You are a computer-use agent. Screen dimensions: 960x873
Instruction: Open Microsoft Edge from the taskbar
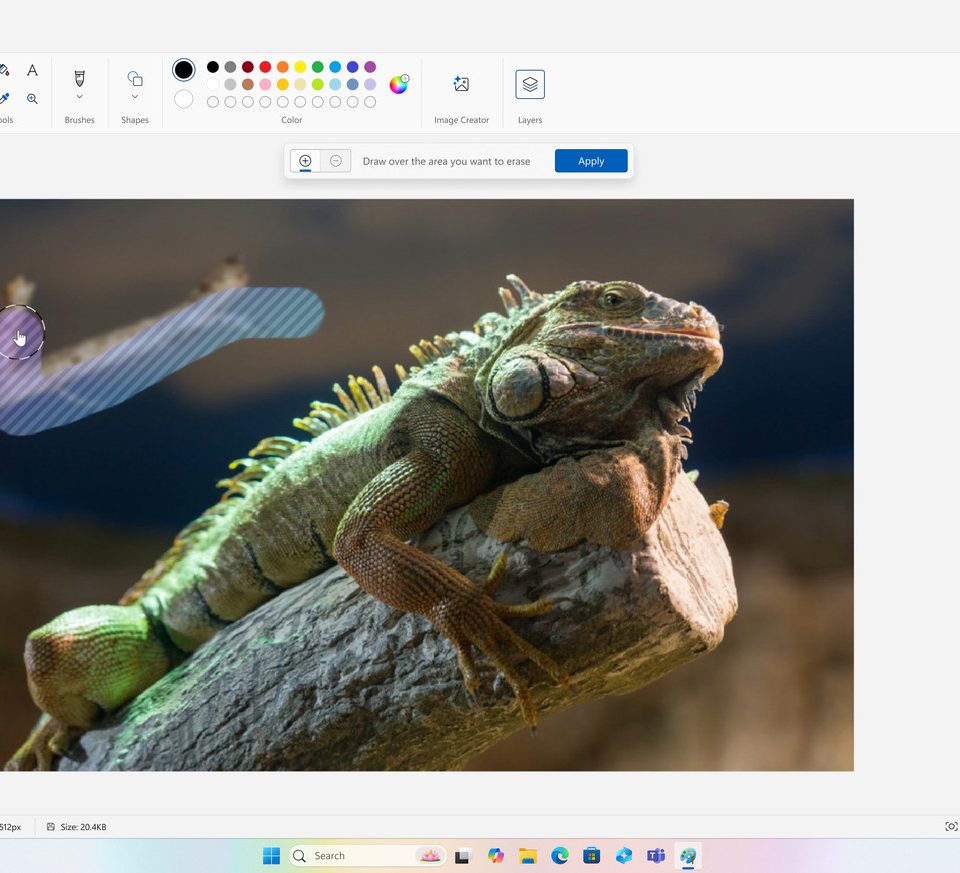(x=560, y=856)
